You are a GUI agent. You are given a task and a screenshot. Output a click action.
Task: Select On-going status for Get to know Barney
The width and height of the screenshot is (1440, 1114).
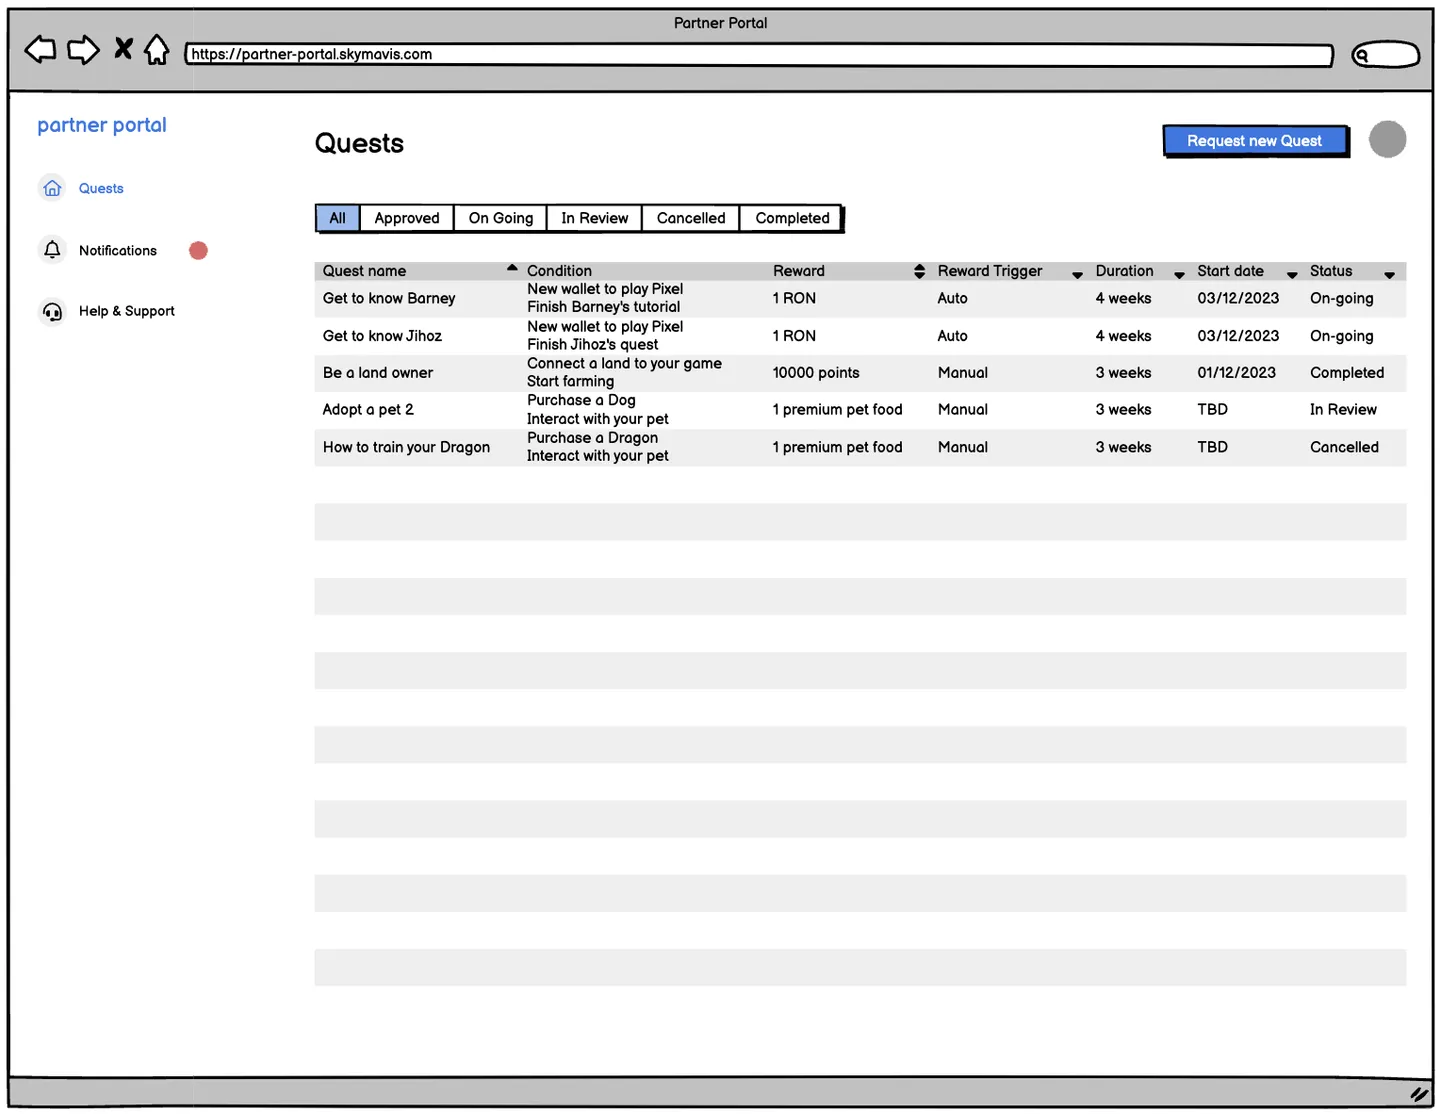point(1341,298)
